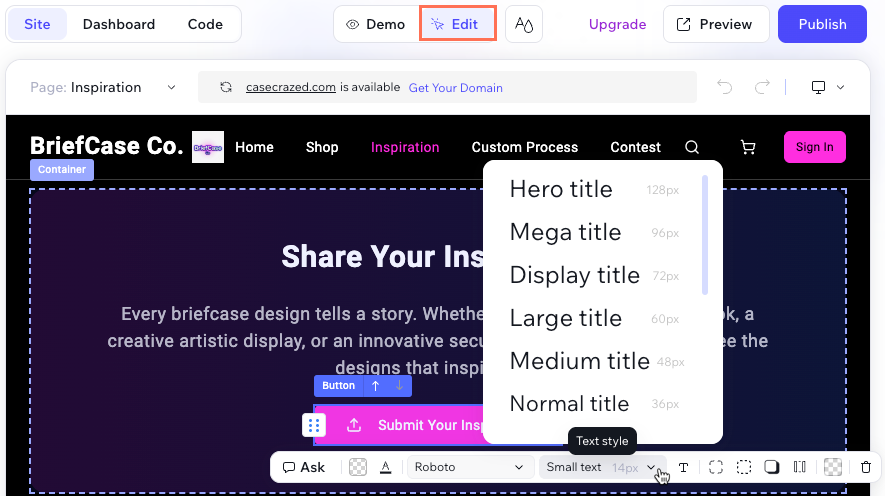
Task: Move Button element up arrow
Action: (x=375, y=385)
